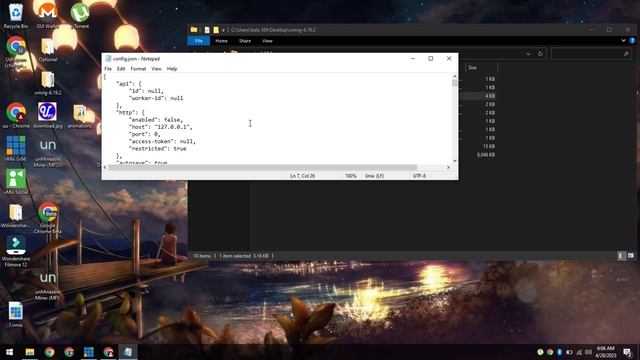The image size is (640, 360).
Task: Open the Action Center notifications icon
Action: [627, 352]
